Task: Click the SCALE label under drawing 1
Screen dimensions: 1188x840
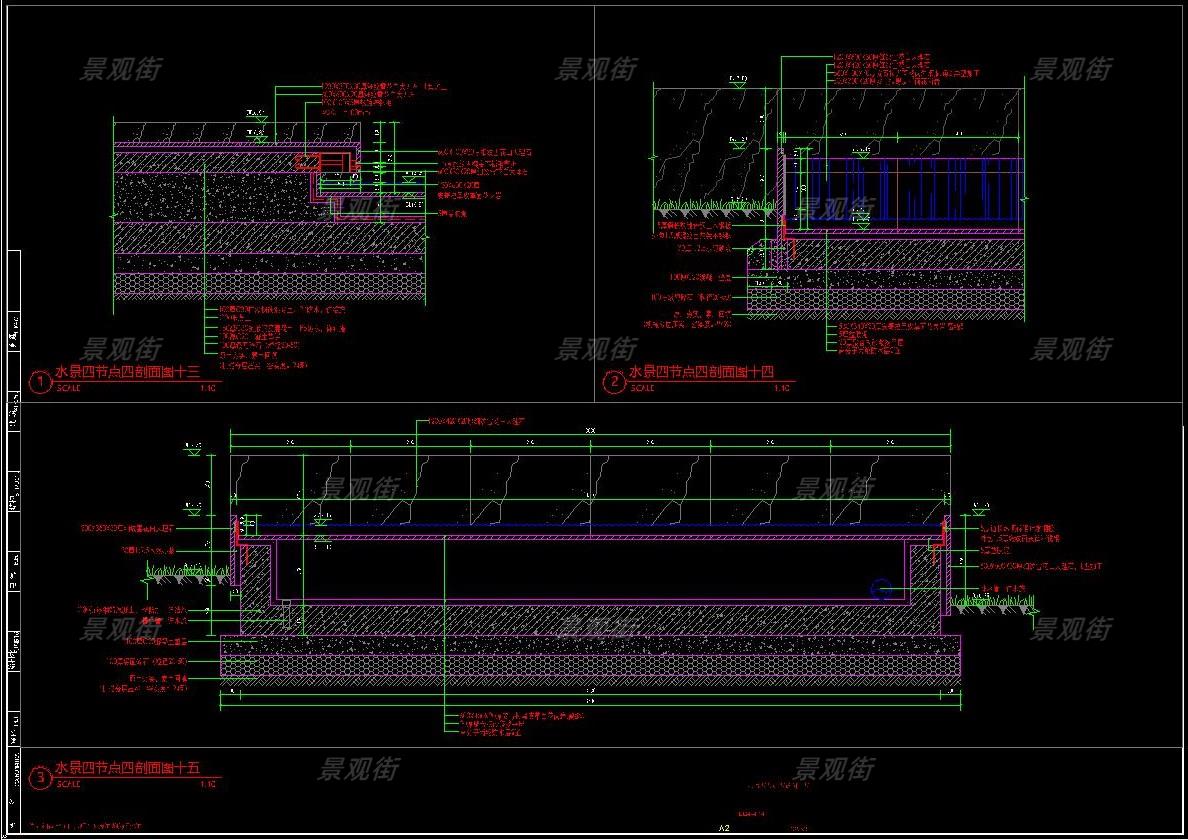Action: (69, 387)
